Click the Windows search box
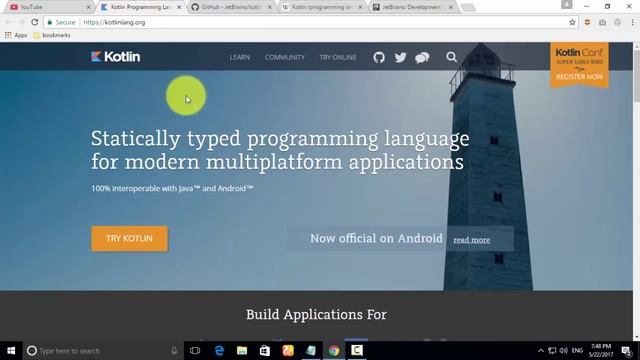The image size is (640, 360). click(x=102, y=351)
